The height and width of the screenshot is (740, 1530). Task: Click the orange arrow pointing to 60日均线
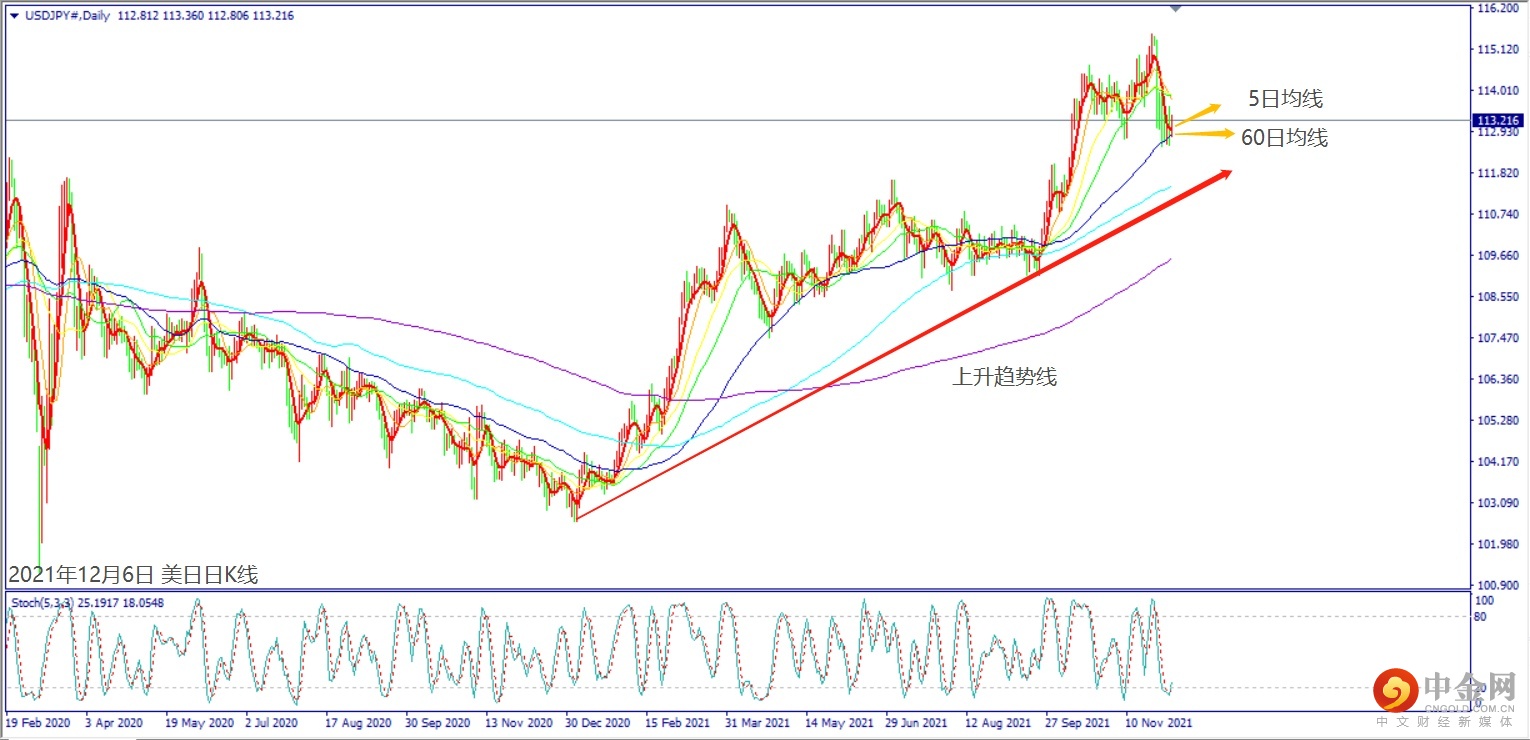(1203, 133)
